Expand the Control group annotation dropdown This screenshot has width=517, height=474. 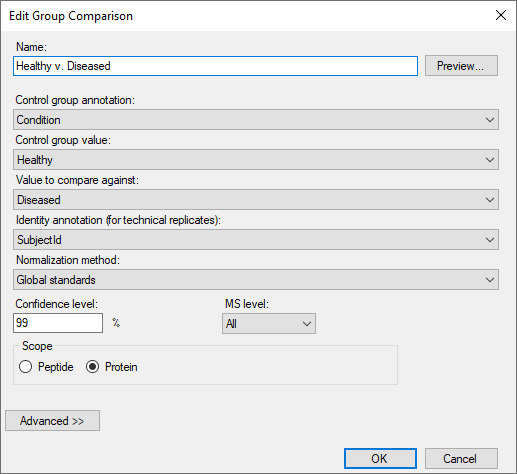coord(256,120)
